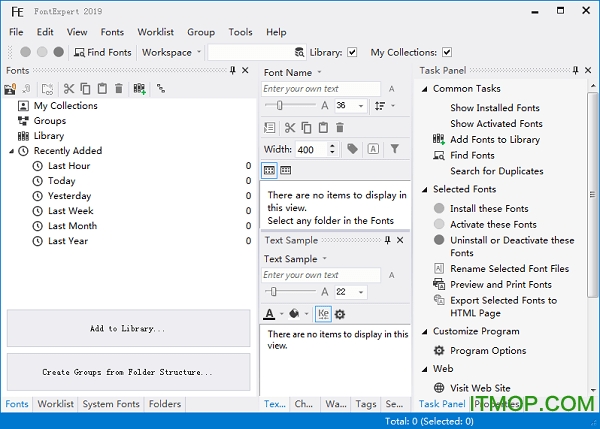Open the Workspace dropdown
Viewport: 600px width, 429px height.
tap(171, 52)
